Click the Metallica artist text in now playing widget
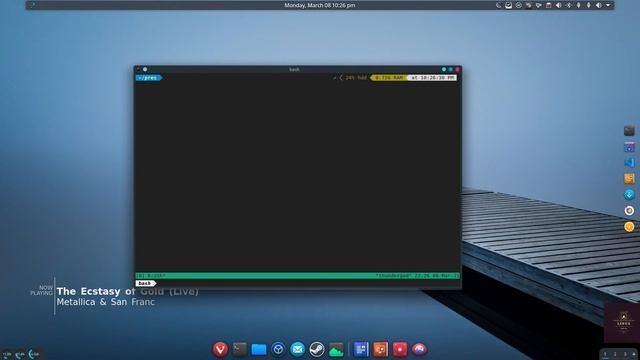Image resolution: width=640 pixels, height=360 pixels. coord(106,302)
